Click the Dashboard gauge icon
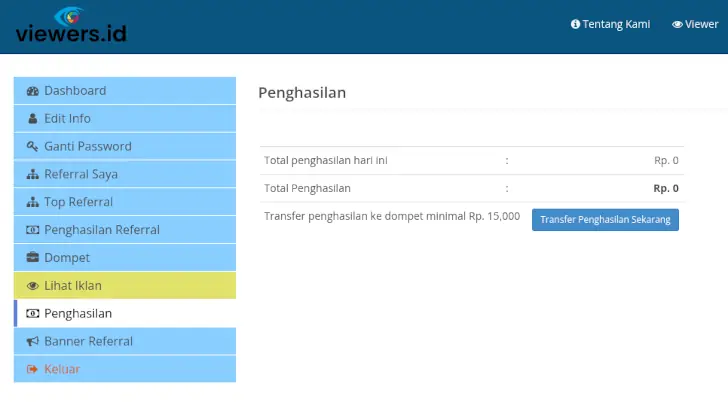 [32, 91]
